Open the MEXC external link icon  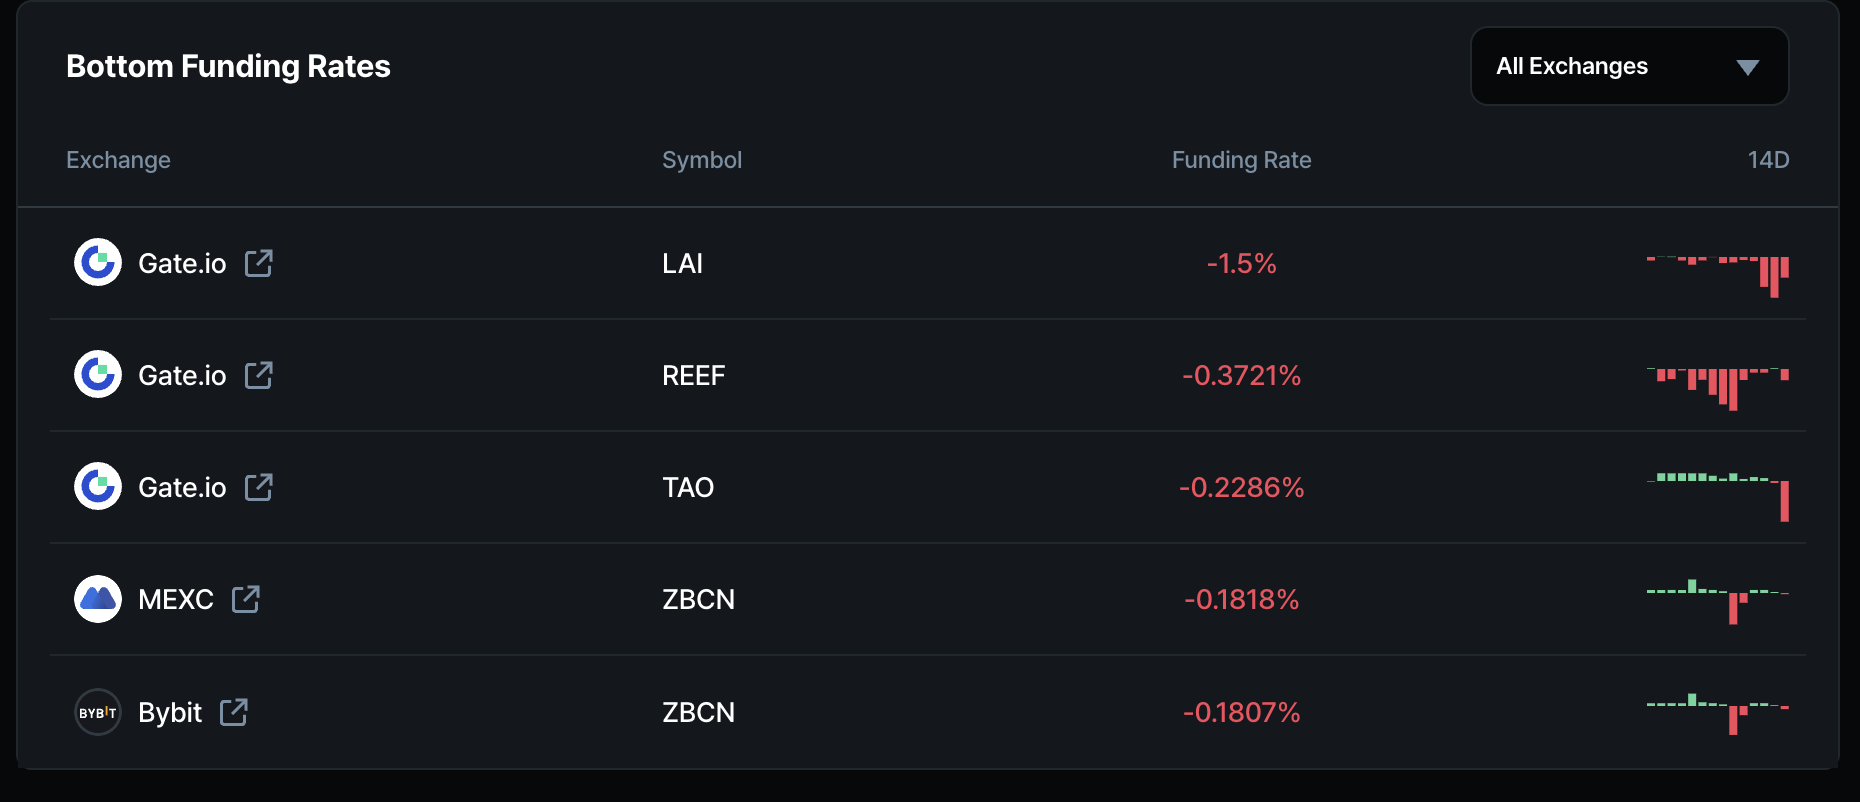246,599
